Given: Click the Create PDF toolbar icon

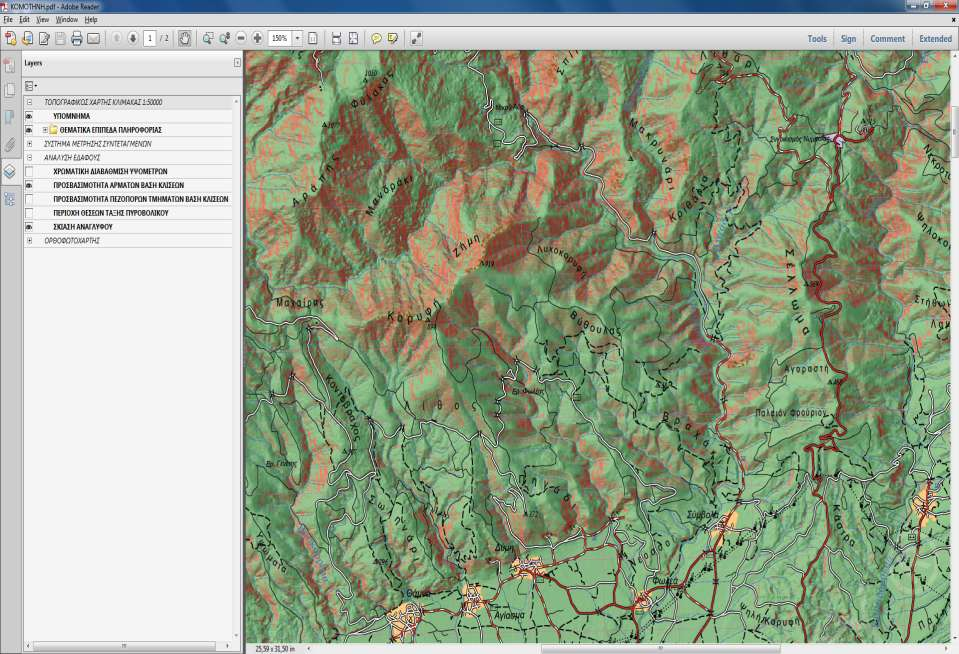Looking at the screenshot, I should click(11, 39).
